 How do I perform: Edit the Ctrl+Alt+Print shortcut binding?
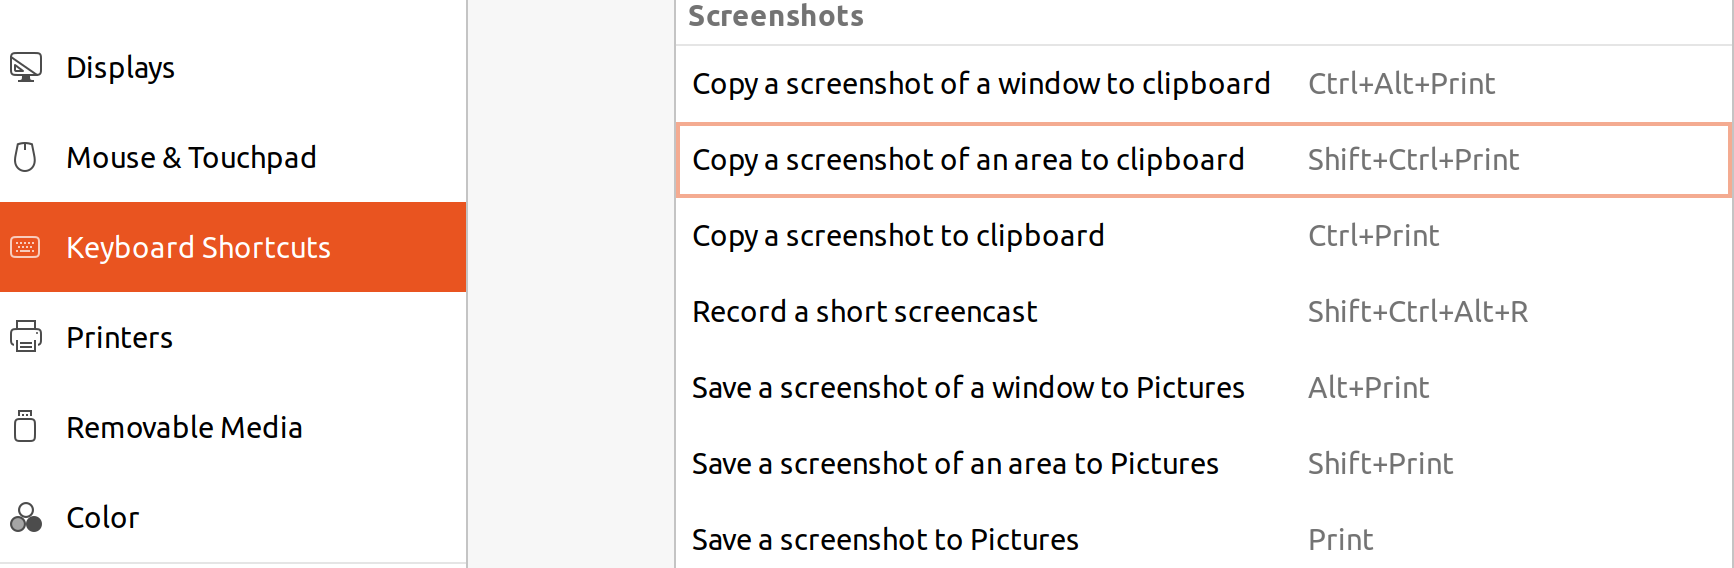point(1401,84)
